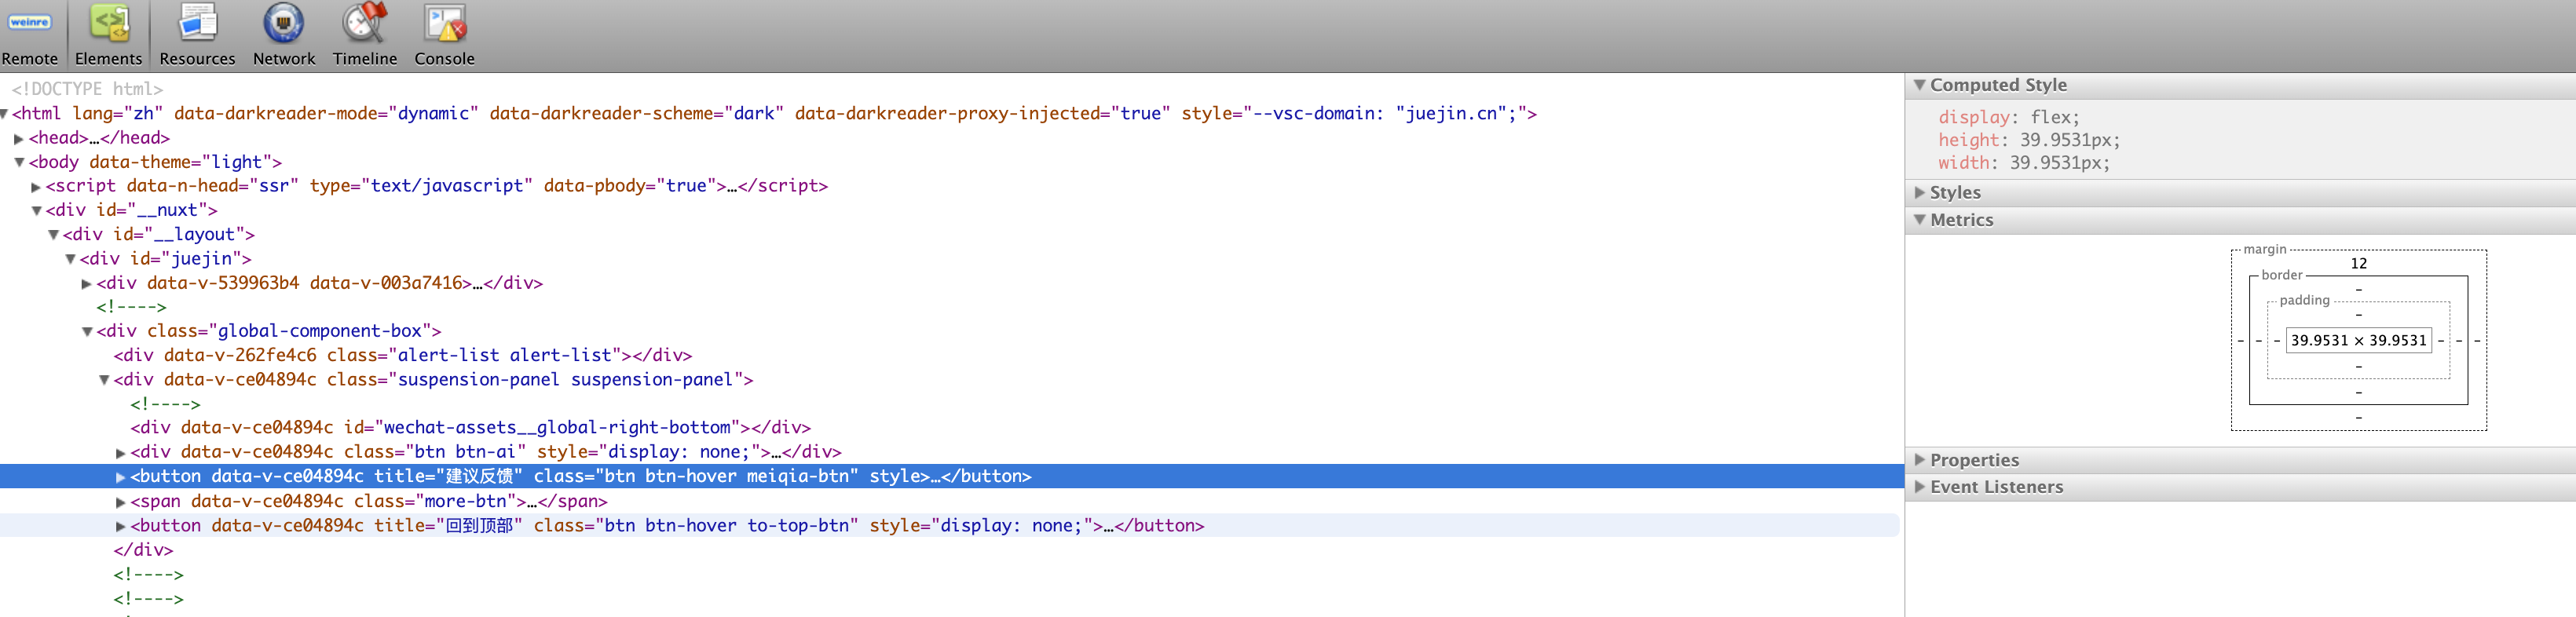
Task: Select the Elements panel icon
Action: coord(109,22)
